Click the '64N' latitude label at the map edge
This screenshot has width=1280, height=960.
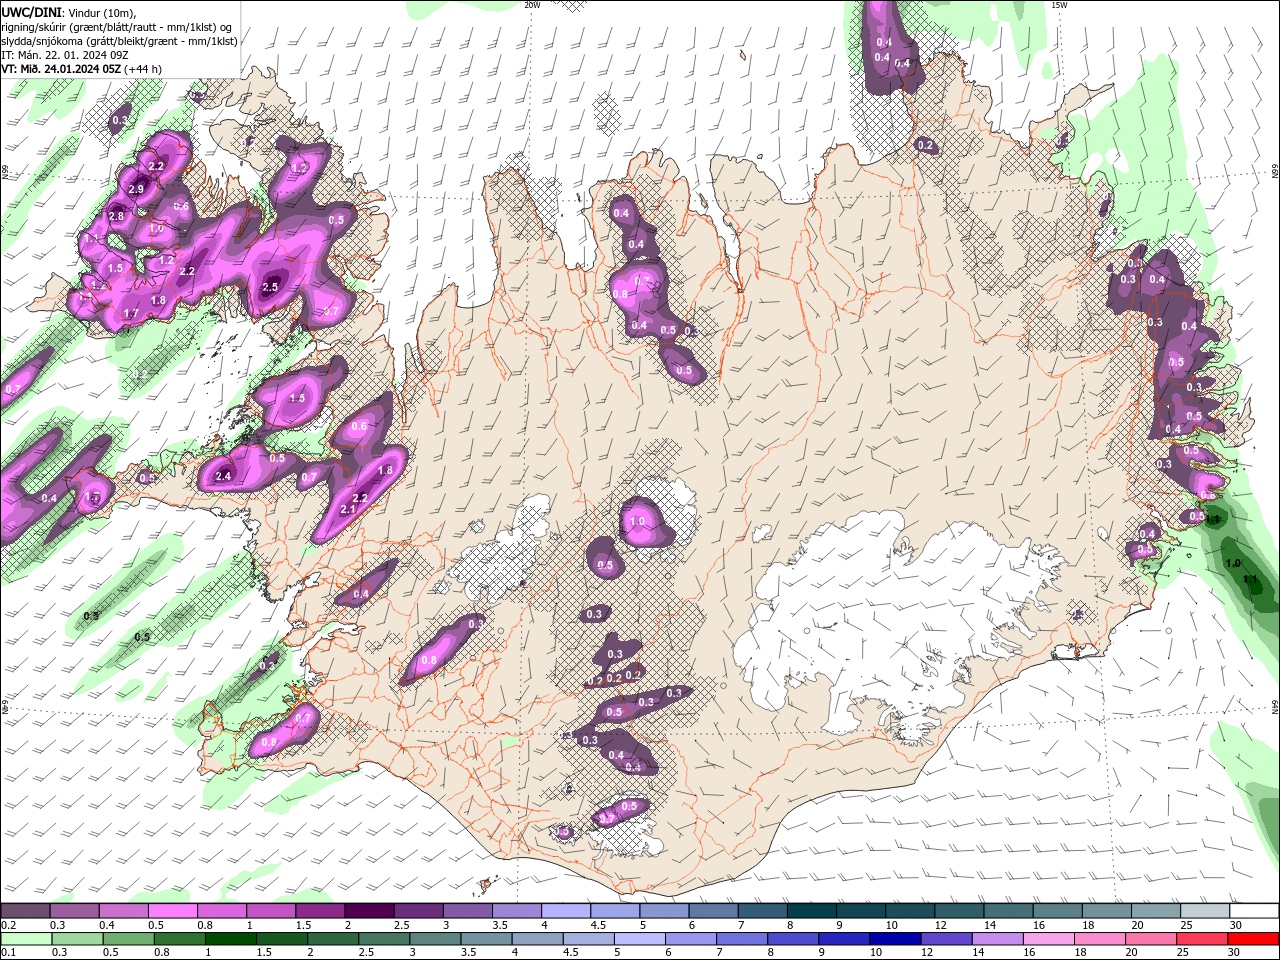(x=1275, y=705)
